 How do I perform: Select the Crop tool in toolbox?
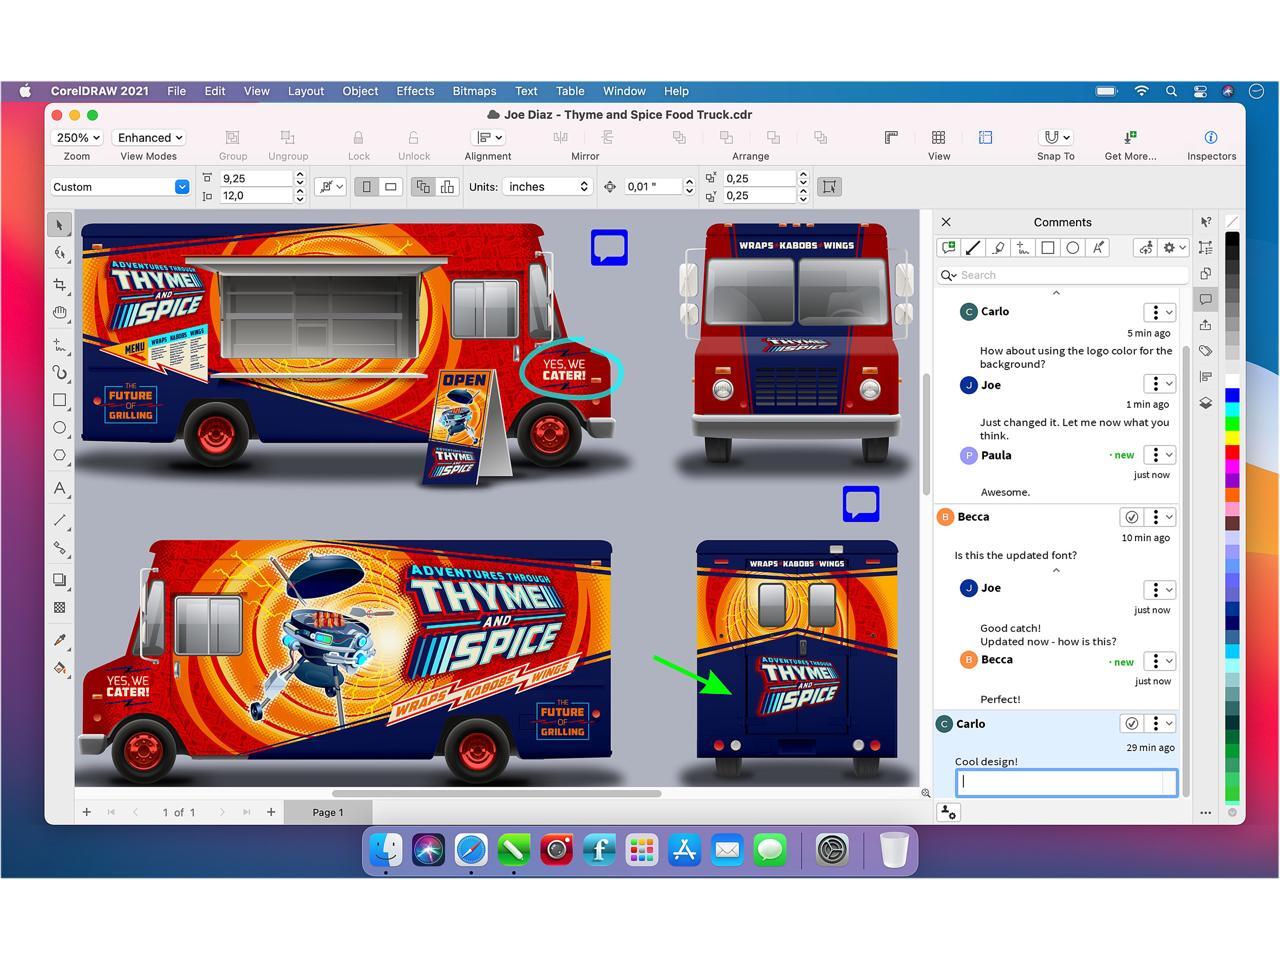pyautogui.click(x=60, y=284)
